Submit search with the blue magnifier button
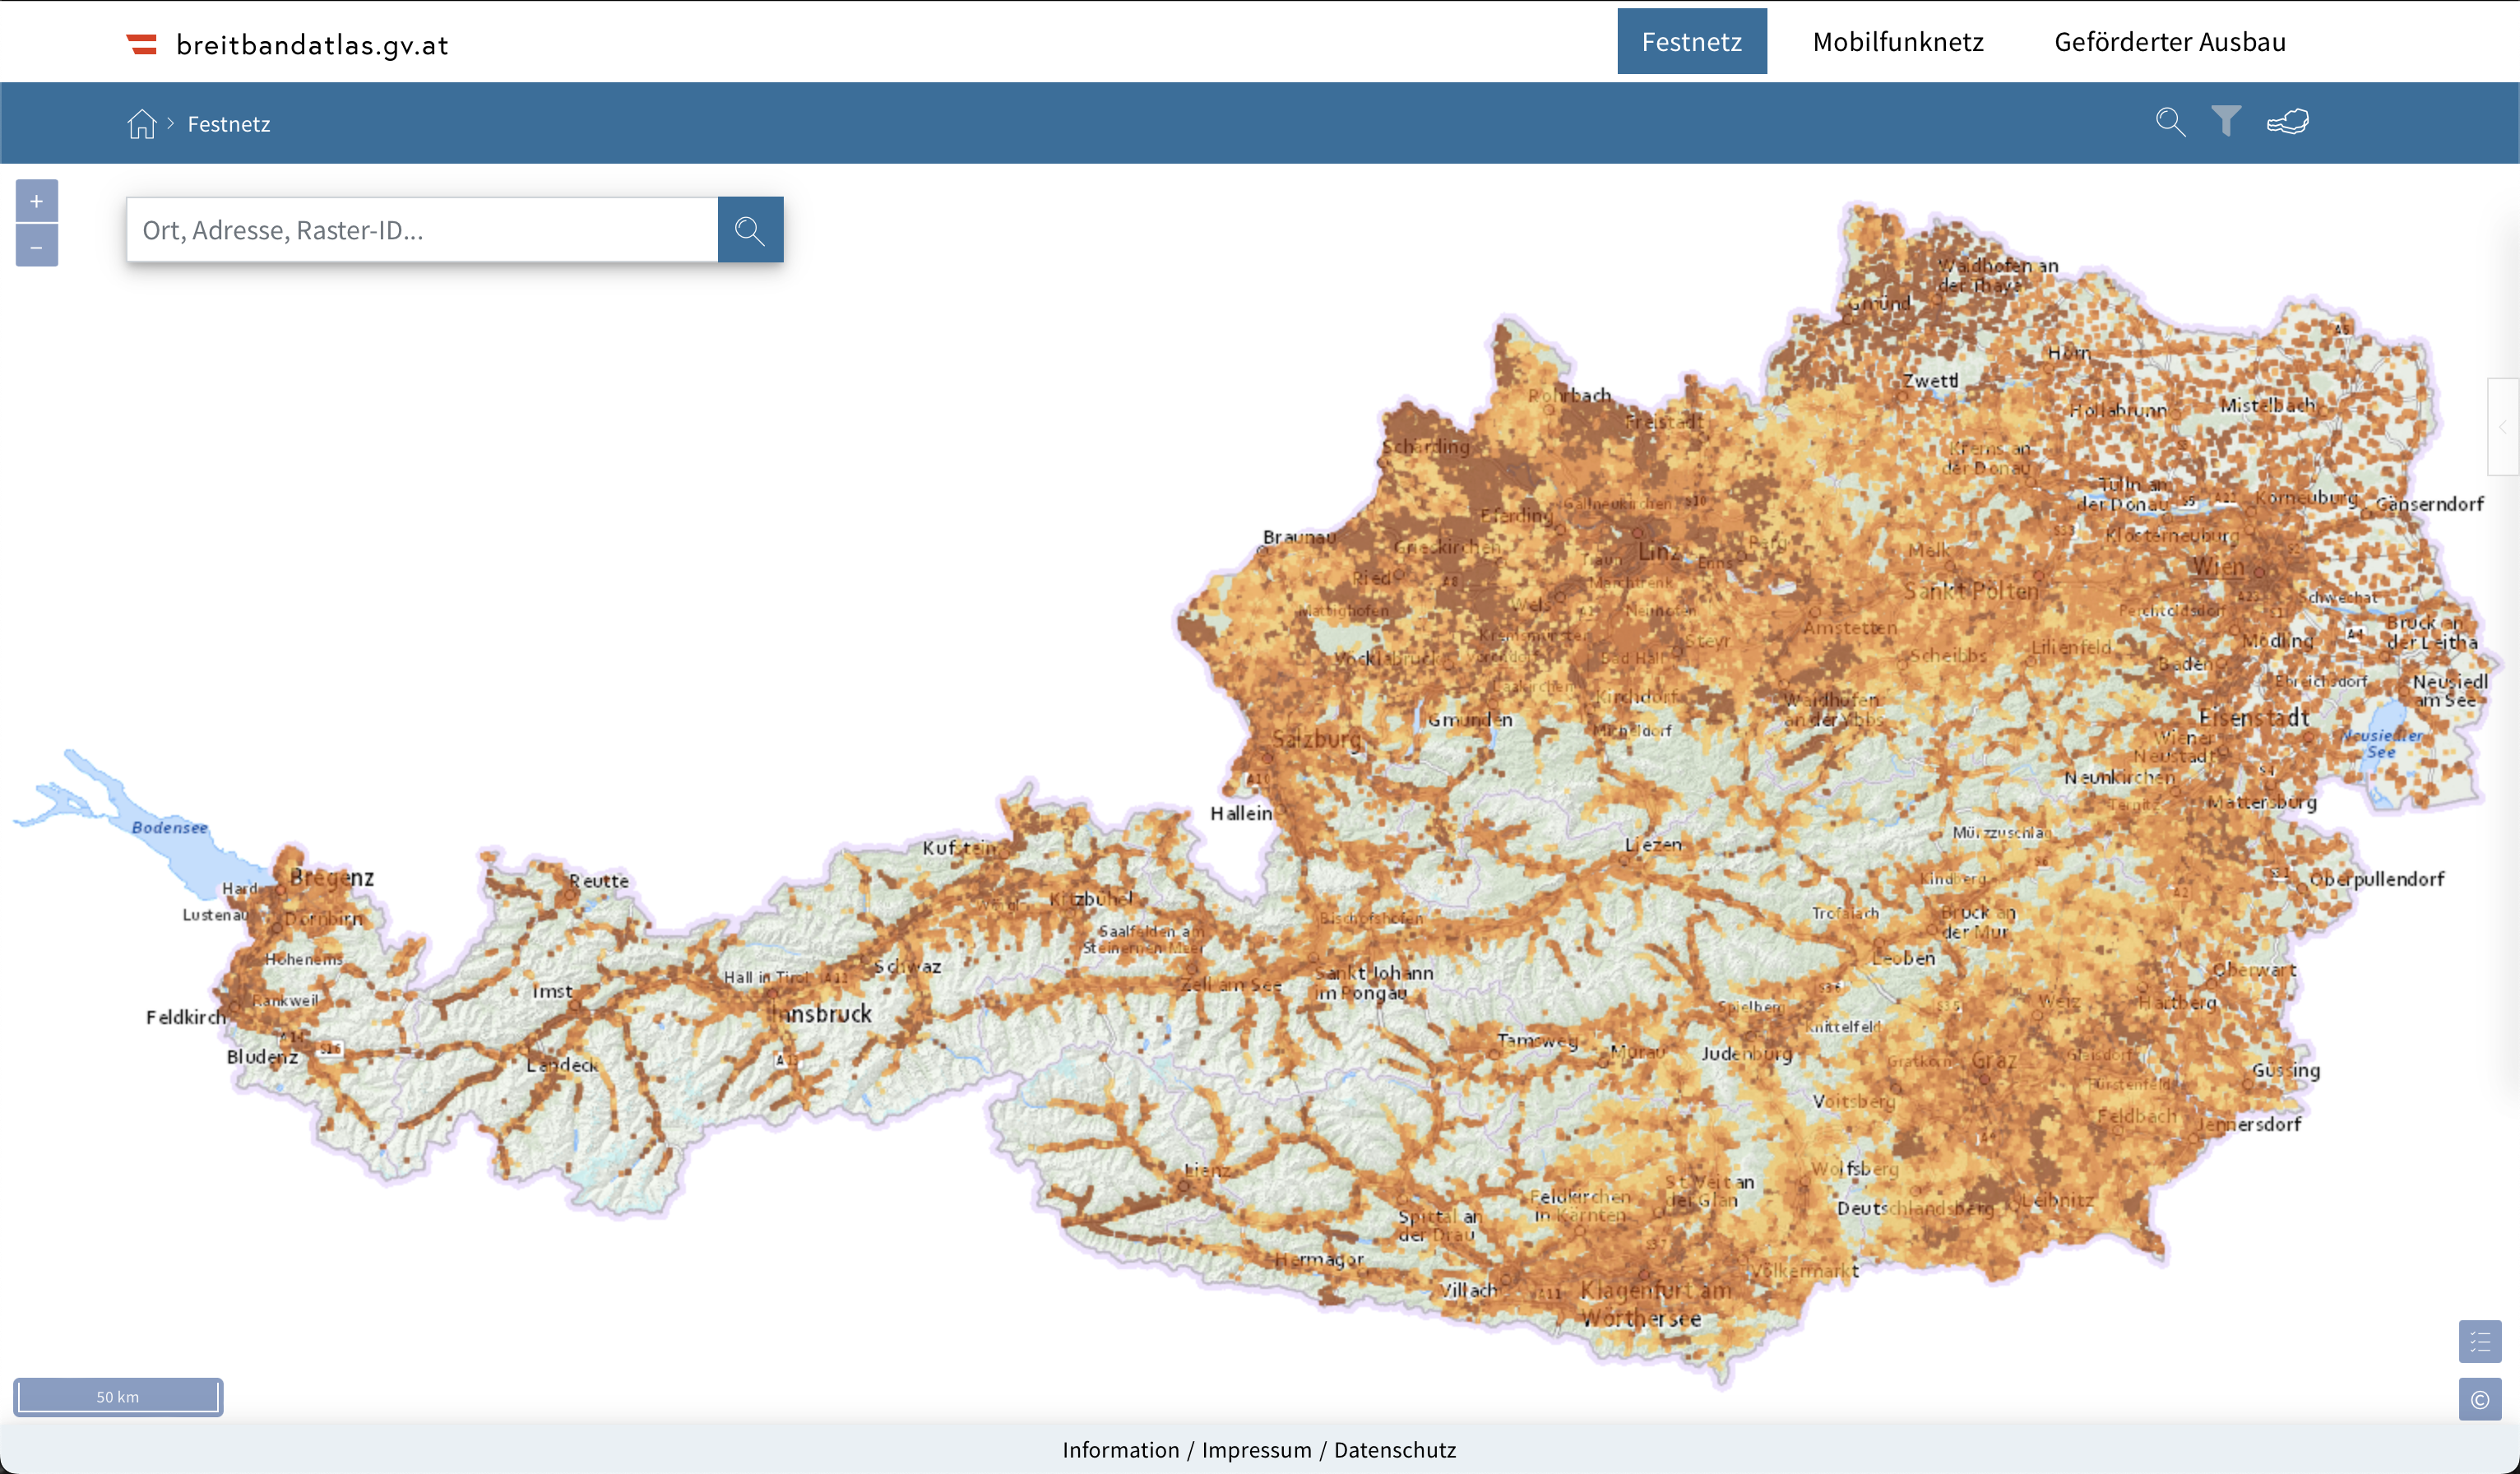This screenshot has width=2520, height=1474. point(750,230)
